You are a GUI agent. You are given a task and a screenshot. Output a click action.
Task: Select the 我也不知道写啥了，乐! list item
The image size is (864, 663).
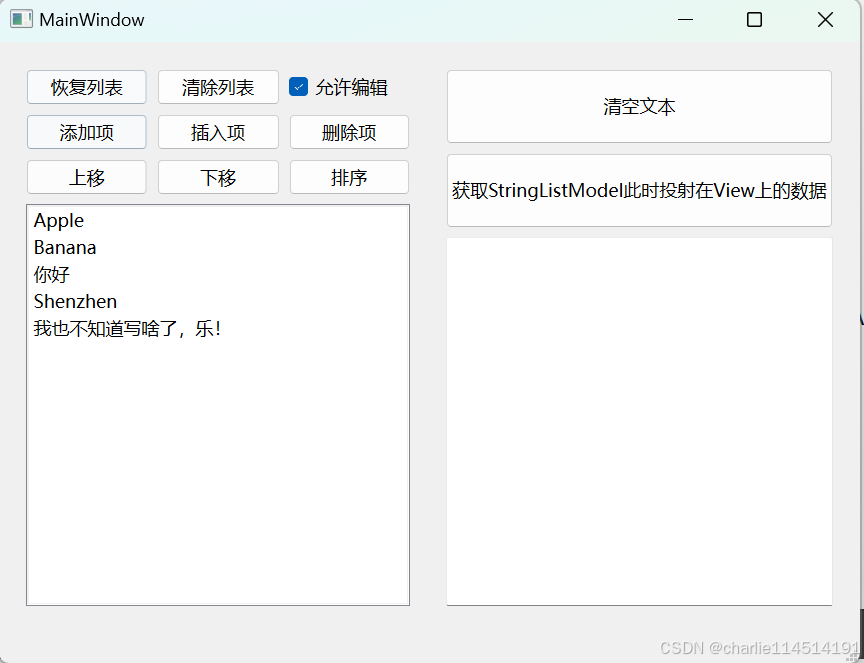click(x=218, y=328)
